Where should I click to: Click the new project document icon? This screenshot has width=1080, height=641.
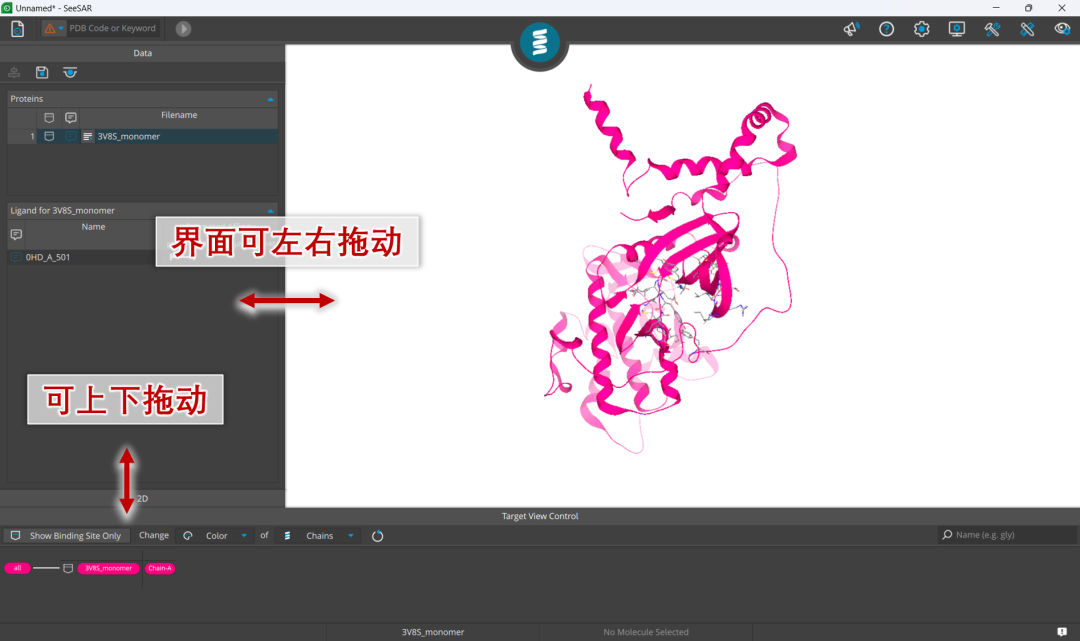point(17,29)
